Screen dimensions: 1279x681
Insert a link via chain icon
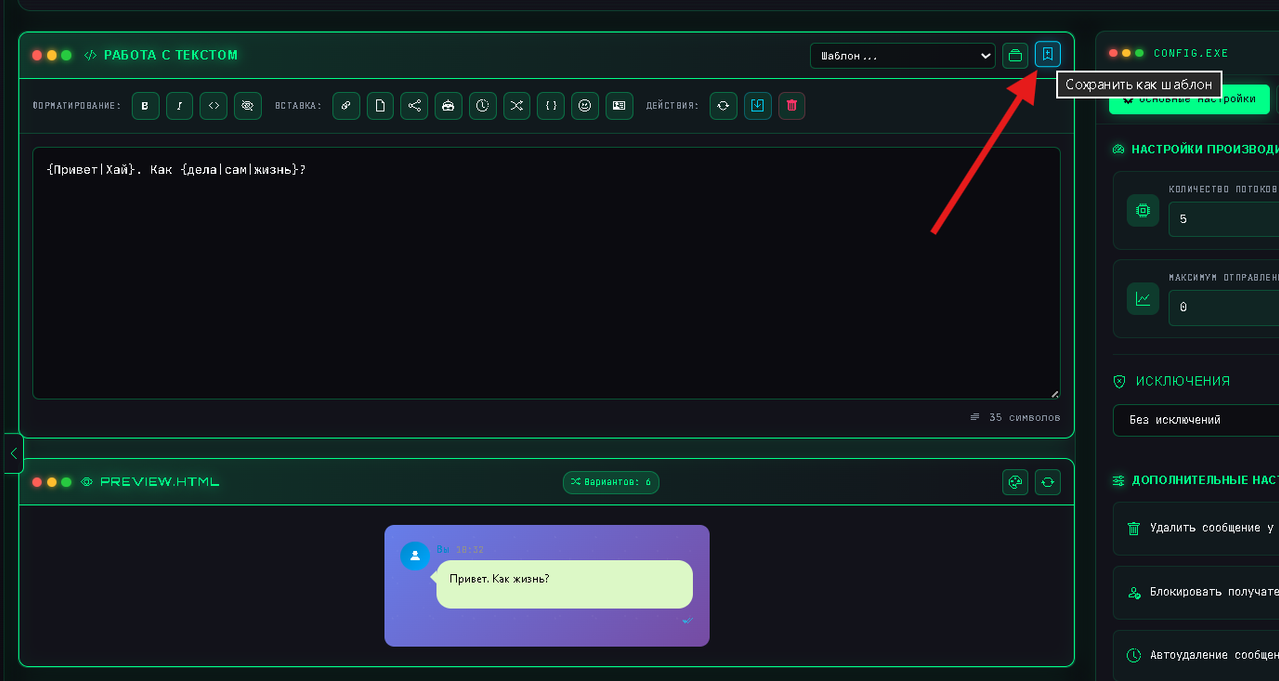click(346, 105)
